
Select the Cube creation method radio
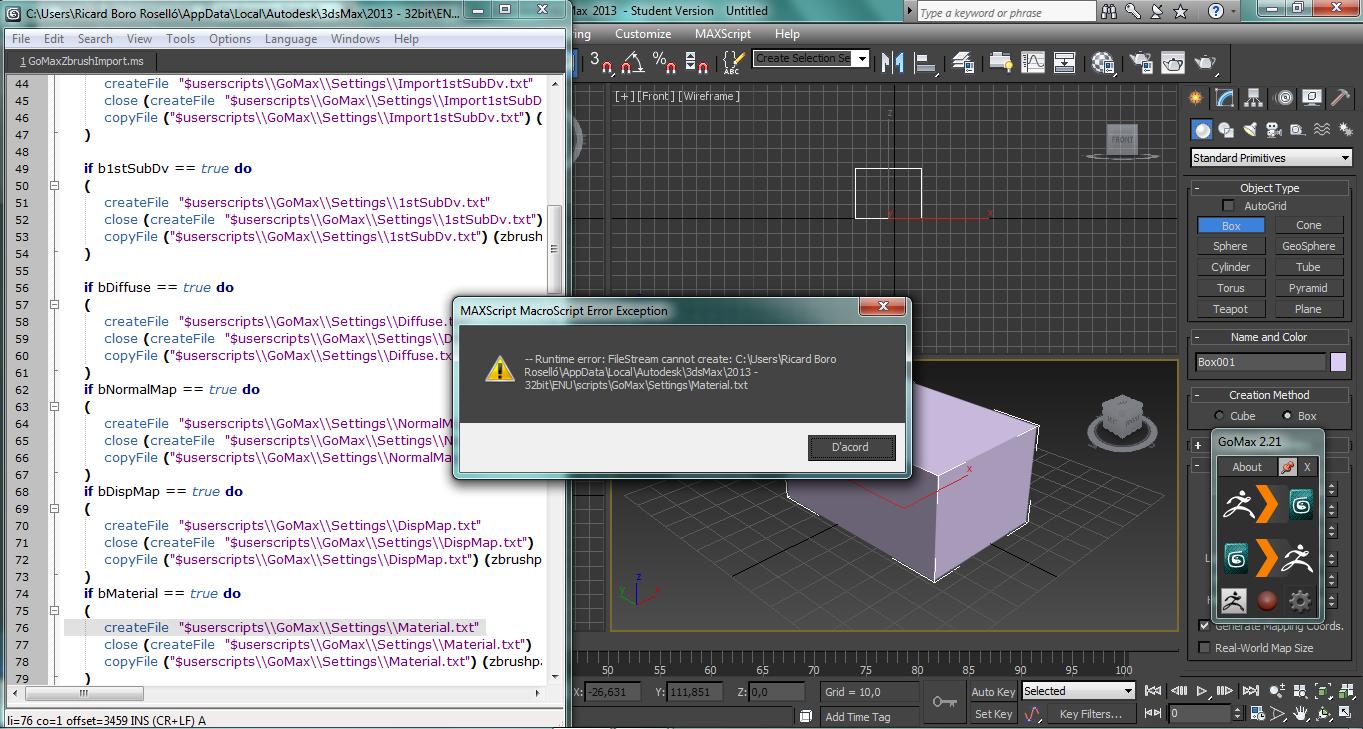(x=1219, y=416)
